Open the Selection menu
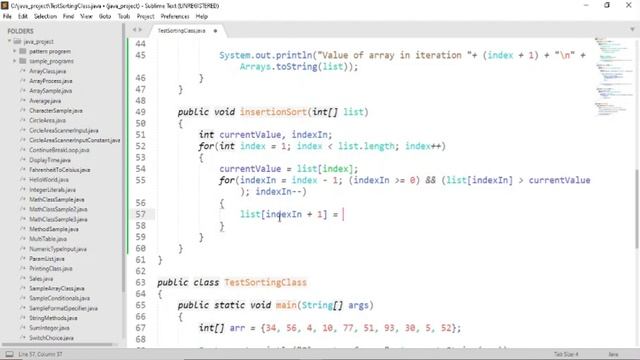This screenshot has width=640, height=360. click(45, 16)
